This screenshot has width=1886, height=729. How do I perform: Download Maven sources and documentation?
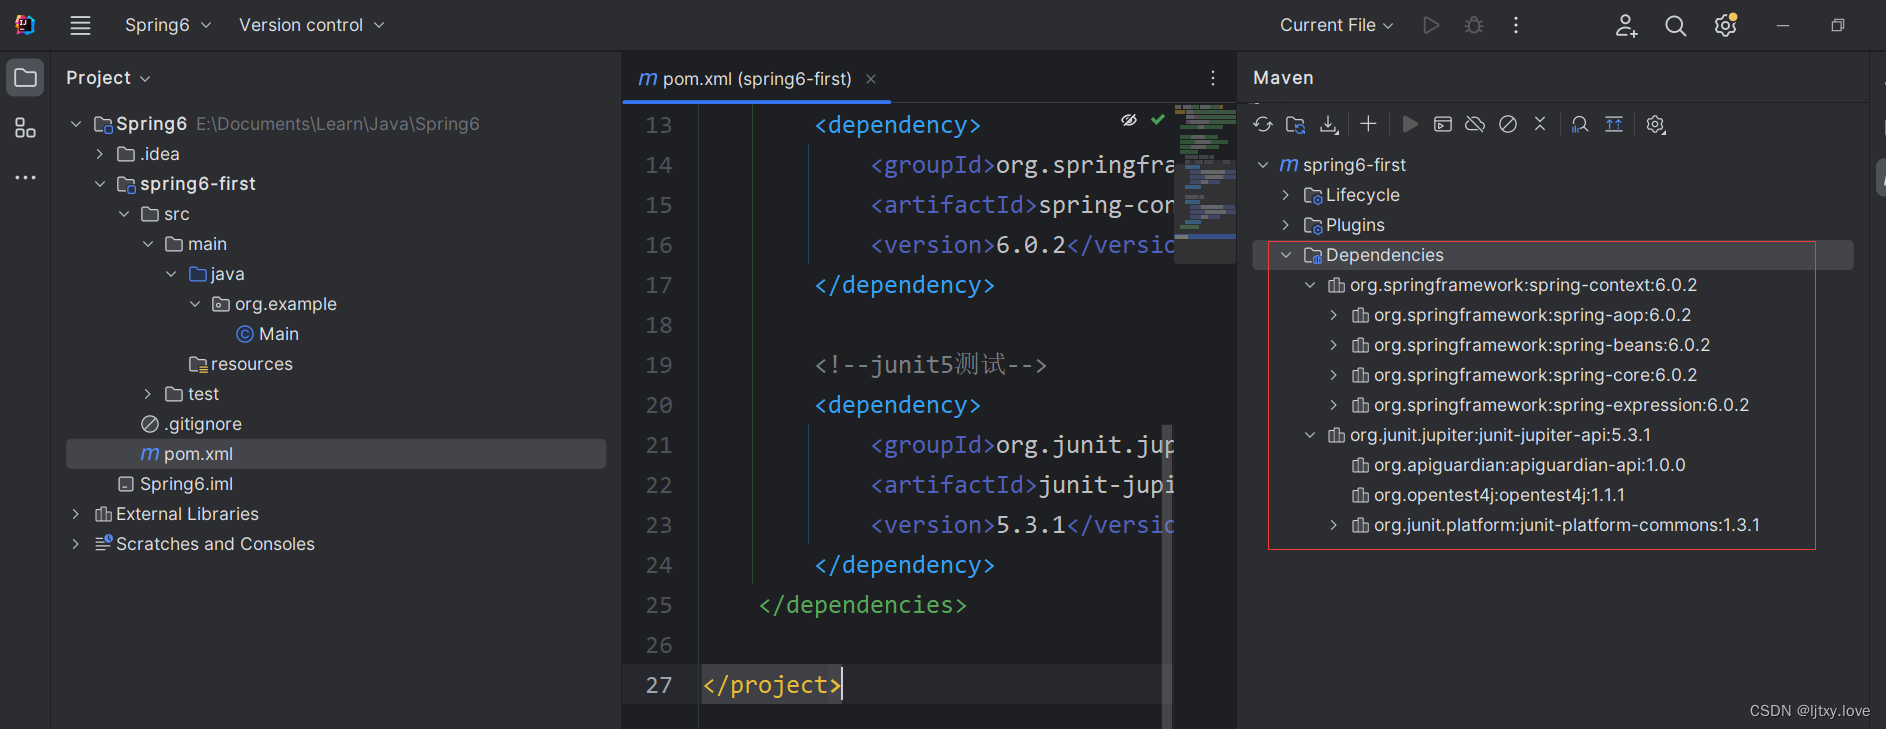tap(1329, 124)
